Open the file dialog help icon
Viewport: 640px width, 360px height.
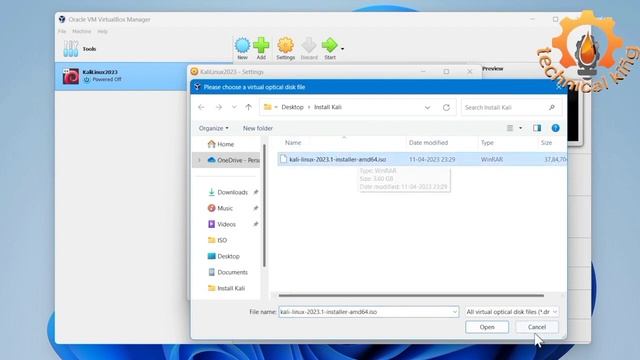(x=556, y=128)
